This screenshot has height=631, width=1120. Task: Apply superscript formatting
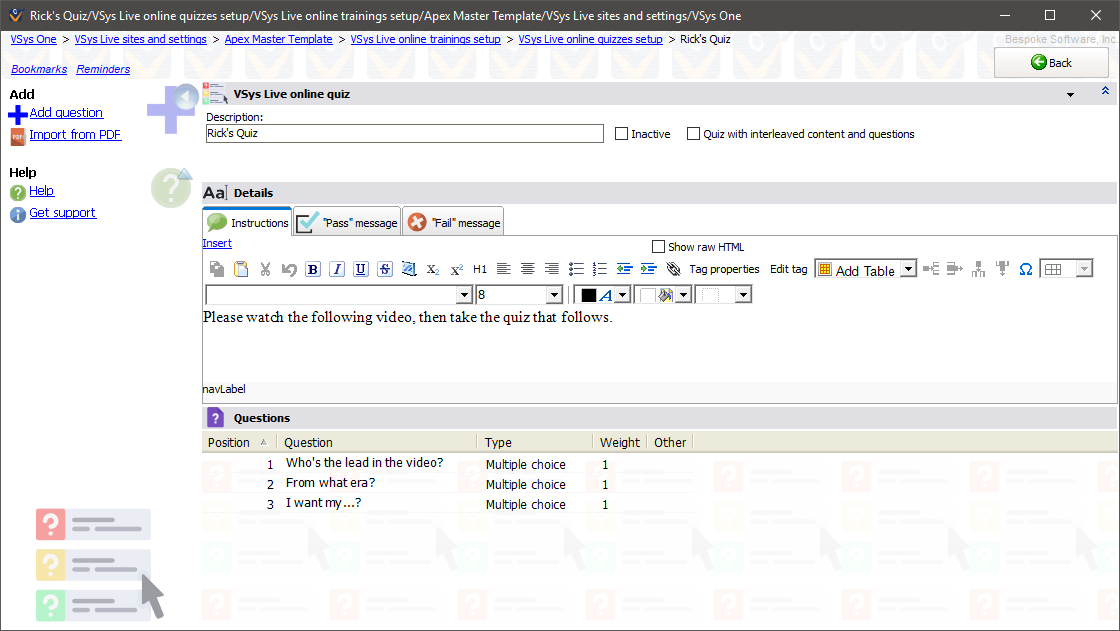point(456,269)
